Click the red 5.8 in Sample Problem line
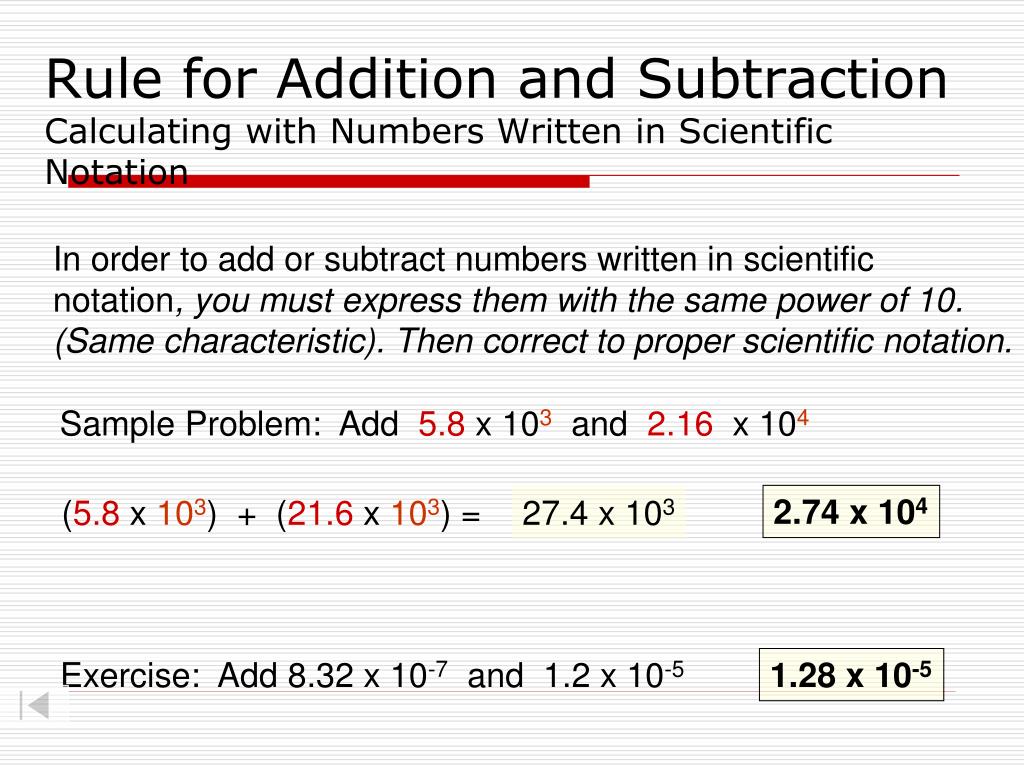This screenshot has width=1024, height=768. (x=441, y=424)
